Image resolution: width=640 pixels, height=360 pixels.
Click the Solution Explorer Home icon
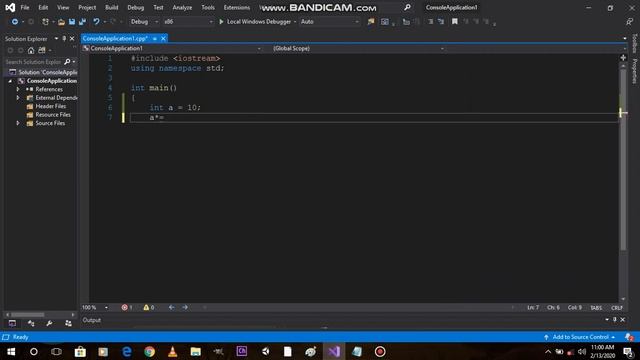[x=31, y=50]
